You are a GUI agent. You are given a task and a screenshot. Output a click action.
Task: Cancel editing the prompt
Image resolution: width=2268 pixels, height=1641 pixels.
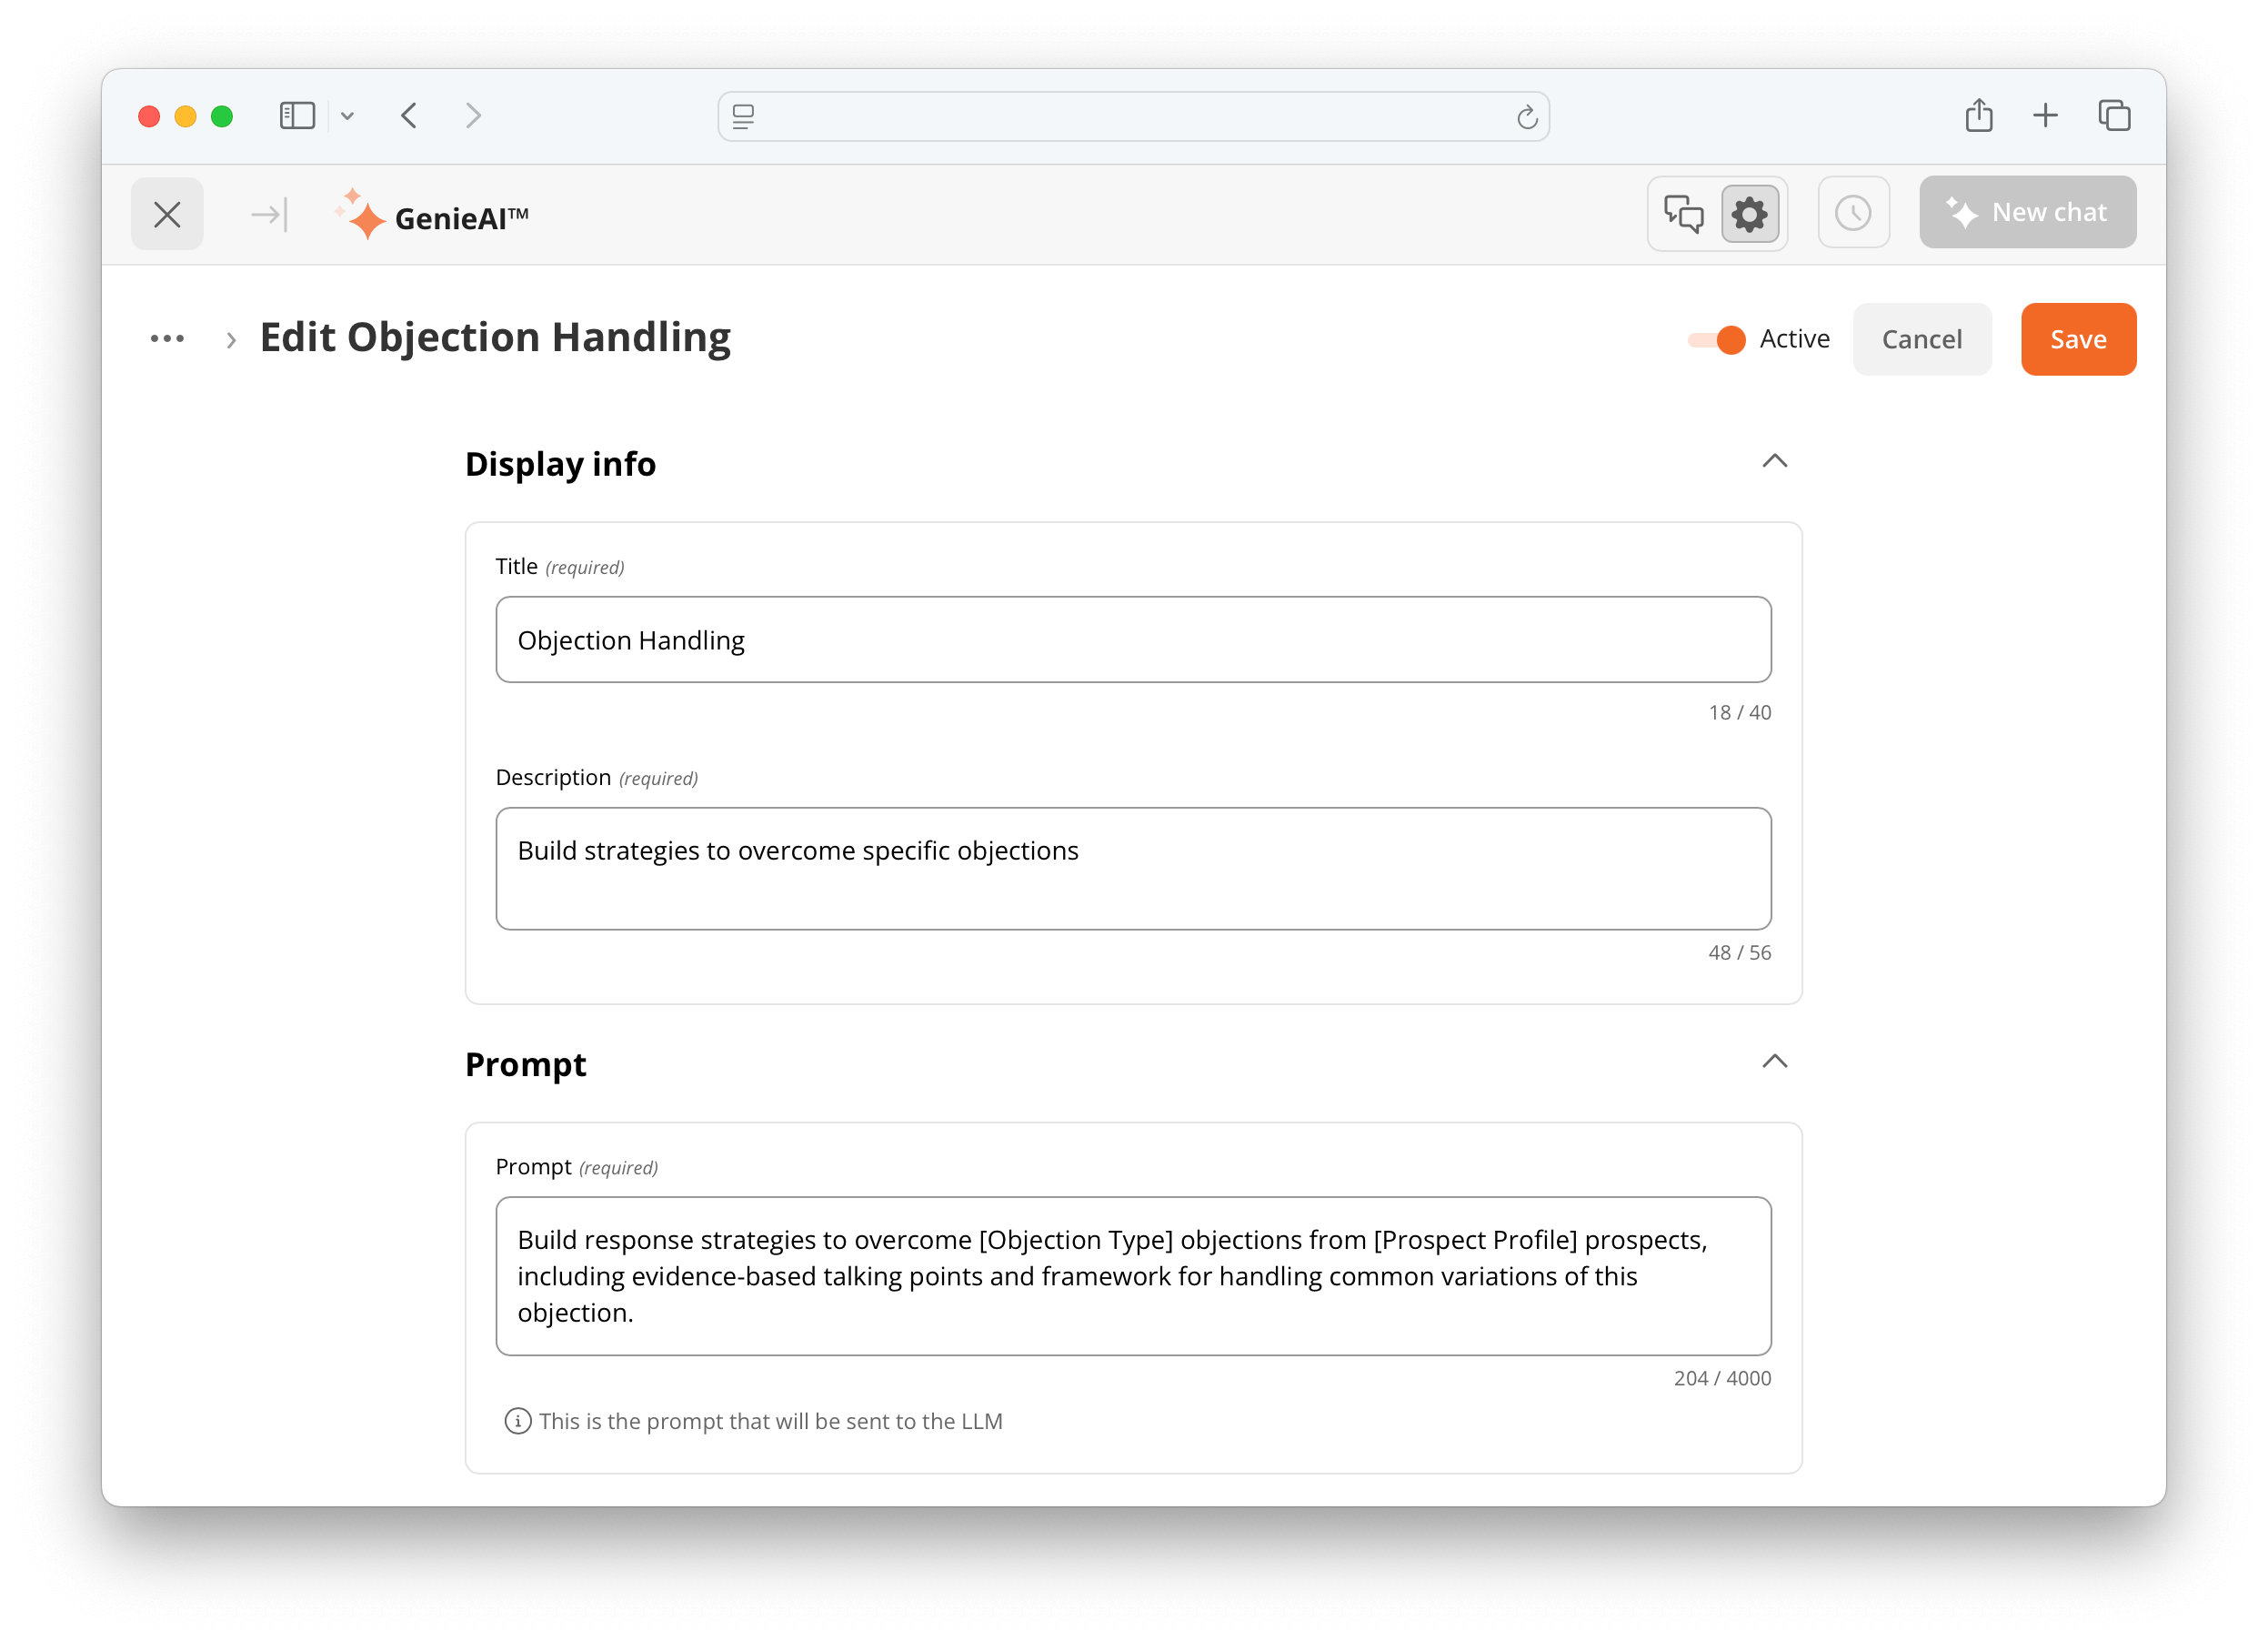point(1921,339)
